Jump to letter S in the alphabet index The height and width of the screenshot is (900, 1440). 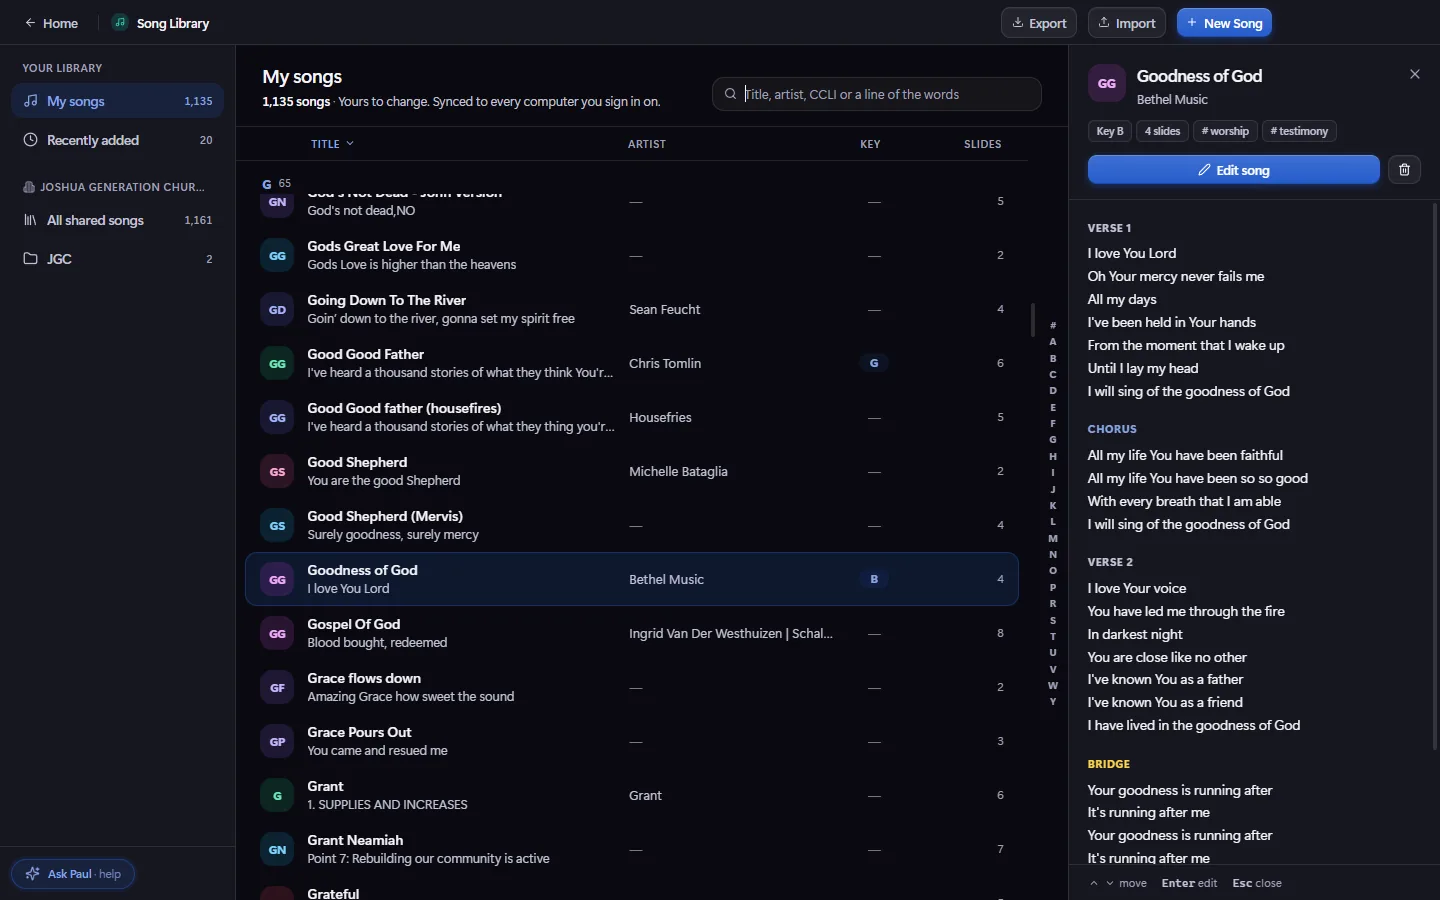(x=1053, y=620)
